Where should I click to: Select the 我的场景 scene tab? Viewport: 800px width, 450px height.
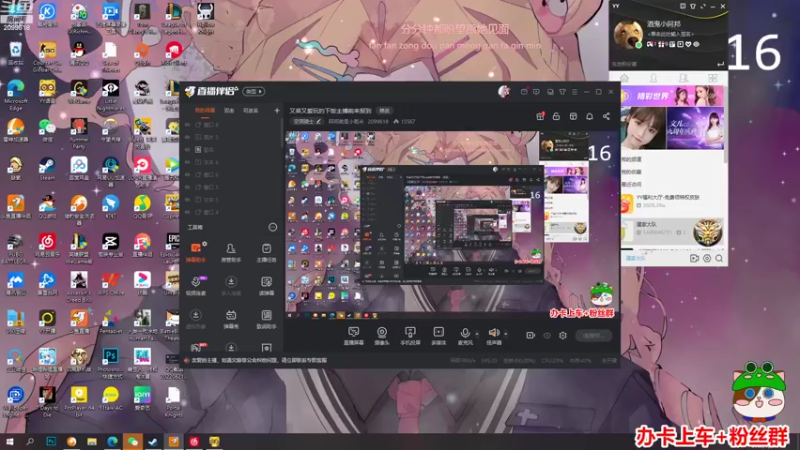pos(205,110)
